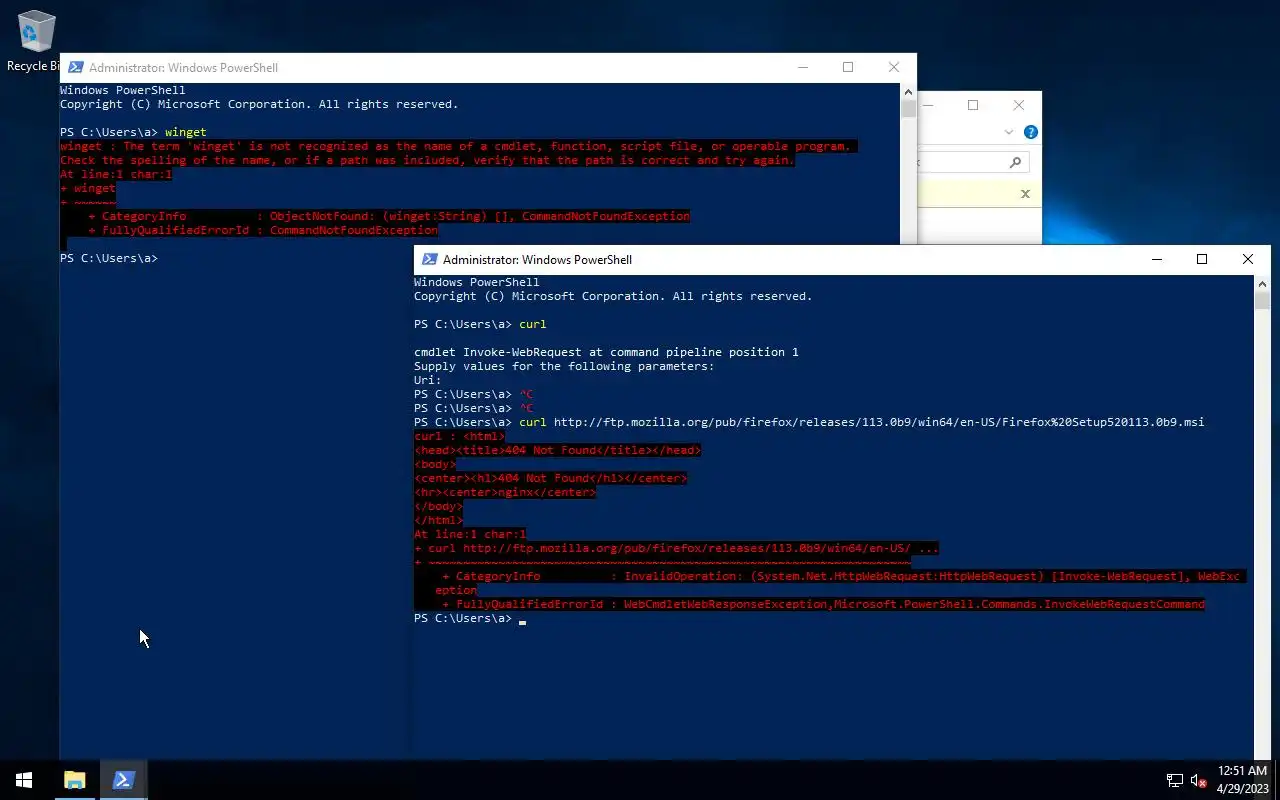Click the magnifier icon in Explorer search box
This screenshot has width=1280, height=800.
(1015, 162)
